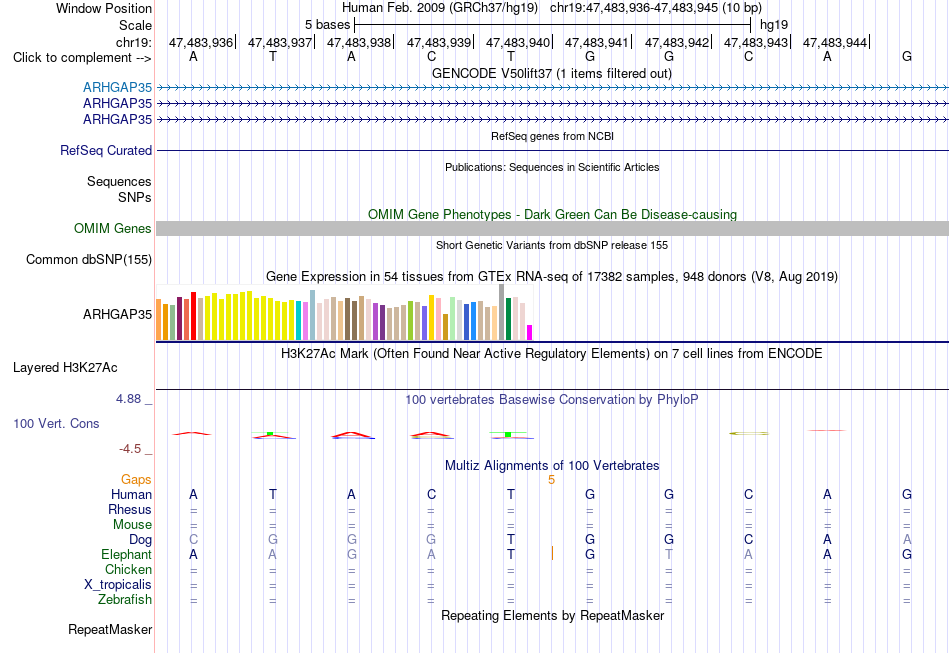Screen dimensions: 950x653
Task: Click position text chr19:47,483,936-47,483,945 (10 bp)
Action: (x=656, y=8)
